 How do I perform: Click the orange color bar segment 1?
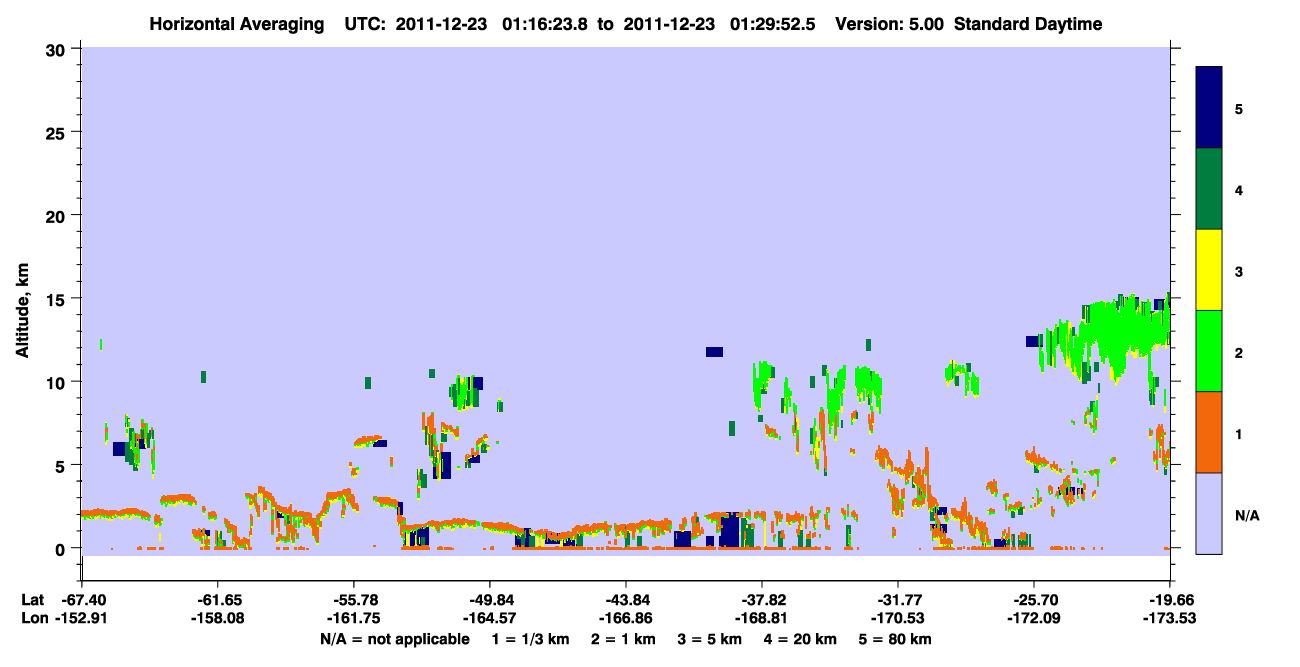click(x=1209, y=432)
